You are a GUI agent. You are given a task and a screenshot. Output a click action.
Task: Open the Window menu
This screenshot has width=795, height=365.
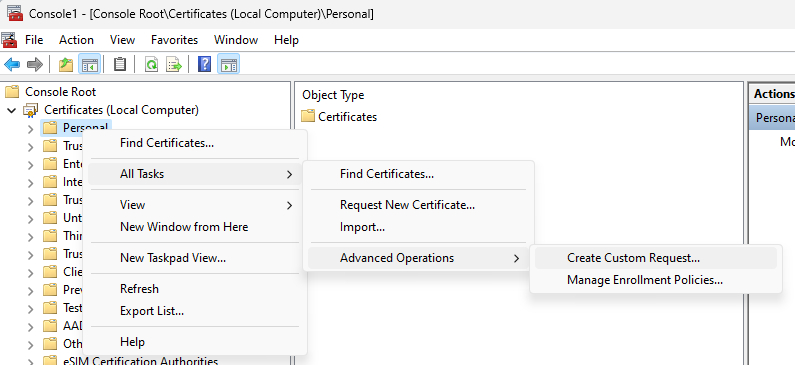point(236,40)
